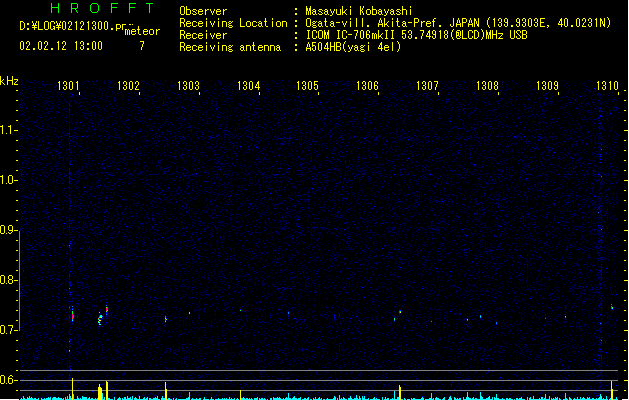Click frequency axis label 0.8

pos(8,280)
